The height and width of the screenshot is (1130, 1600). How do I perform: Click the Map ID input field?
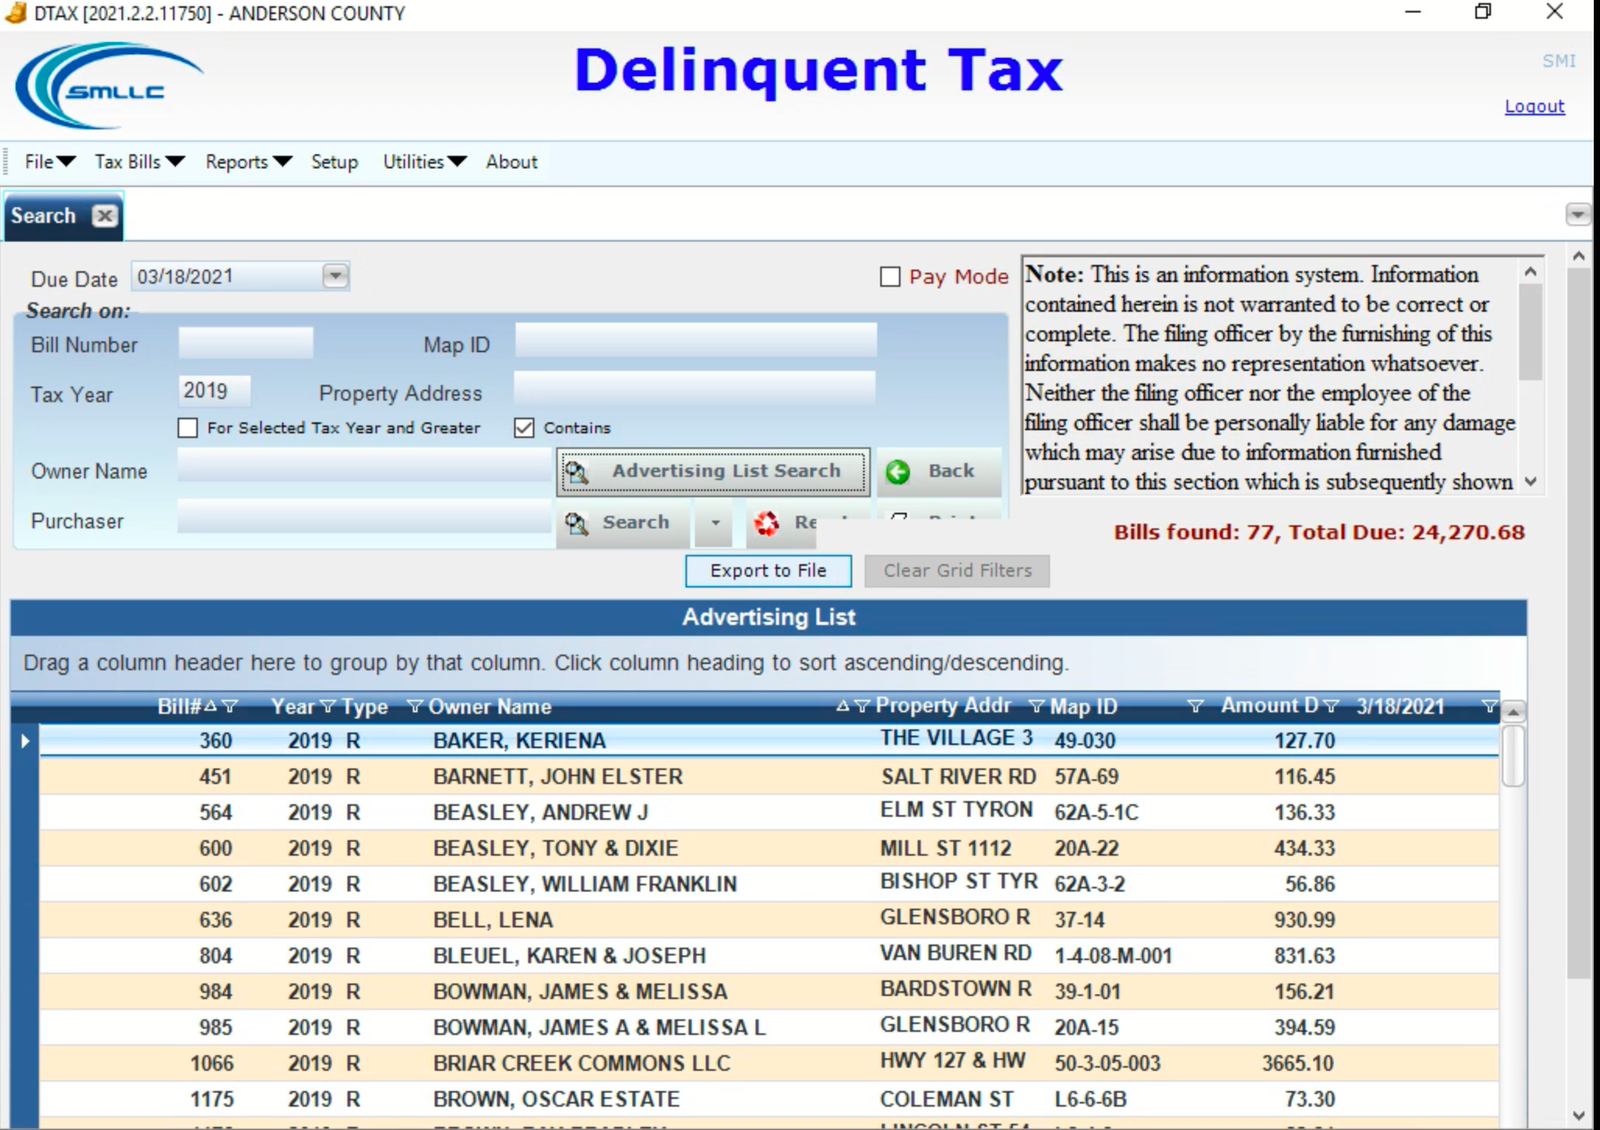[696, 340]
